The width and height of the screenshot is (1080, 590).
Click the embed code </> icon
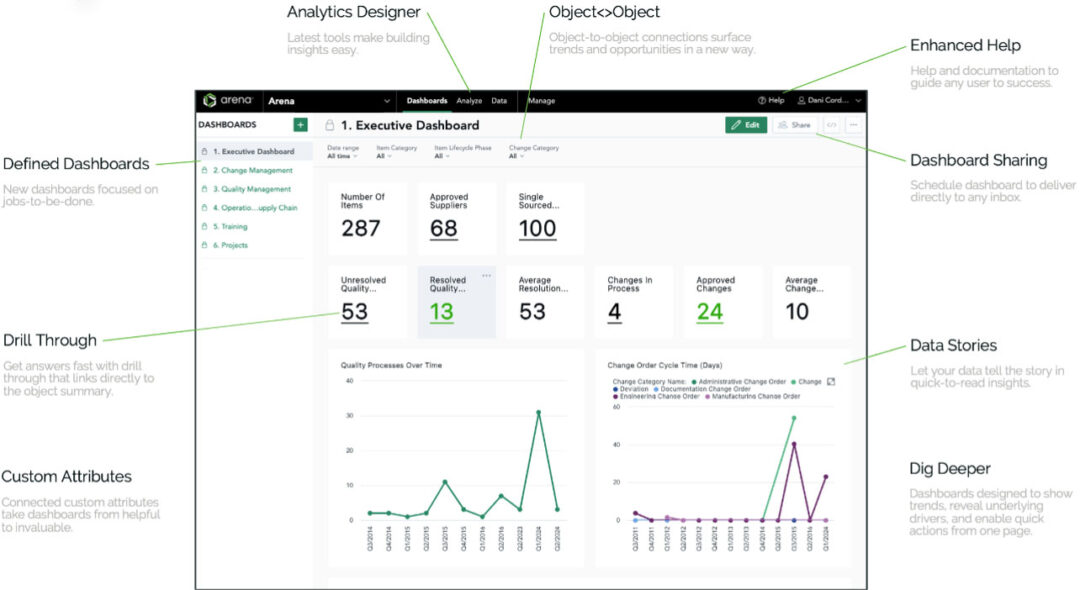831,125
